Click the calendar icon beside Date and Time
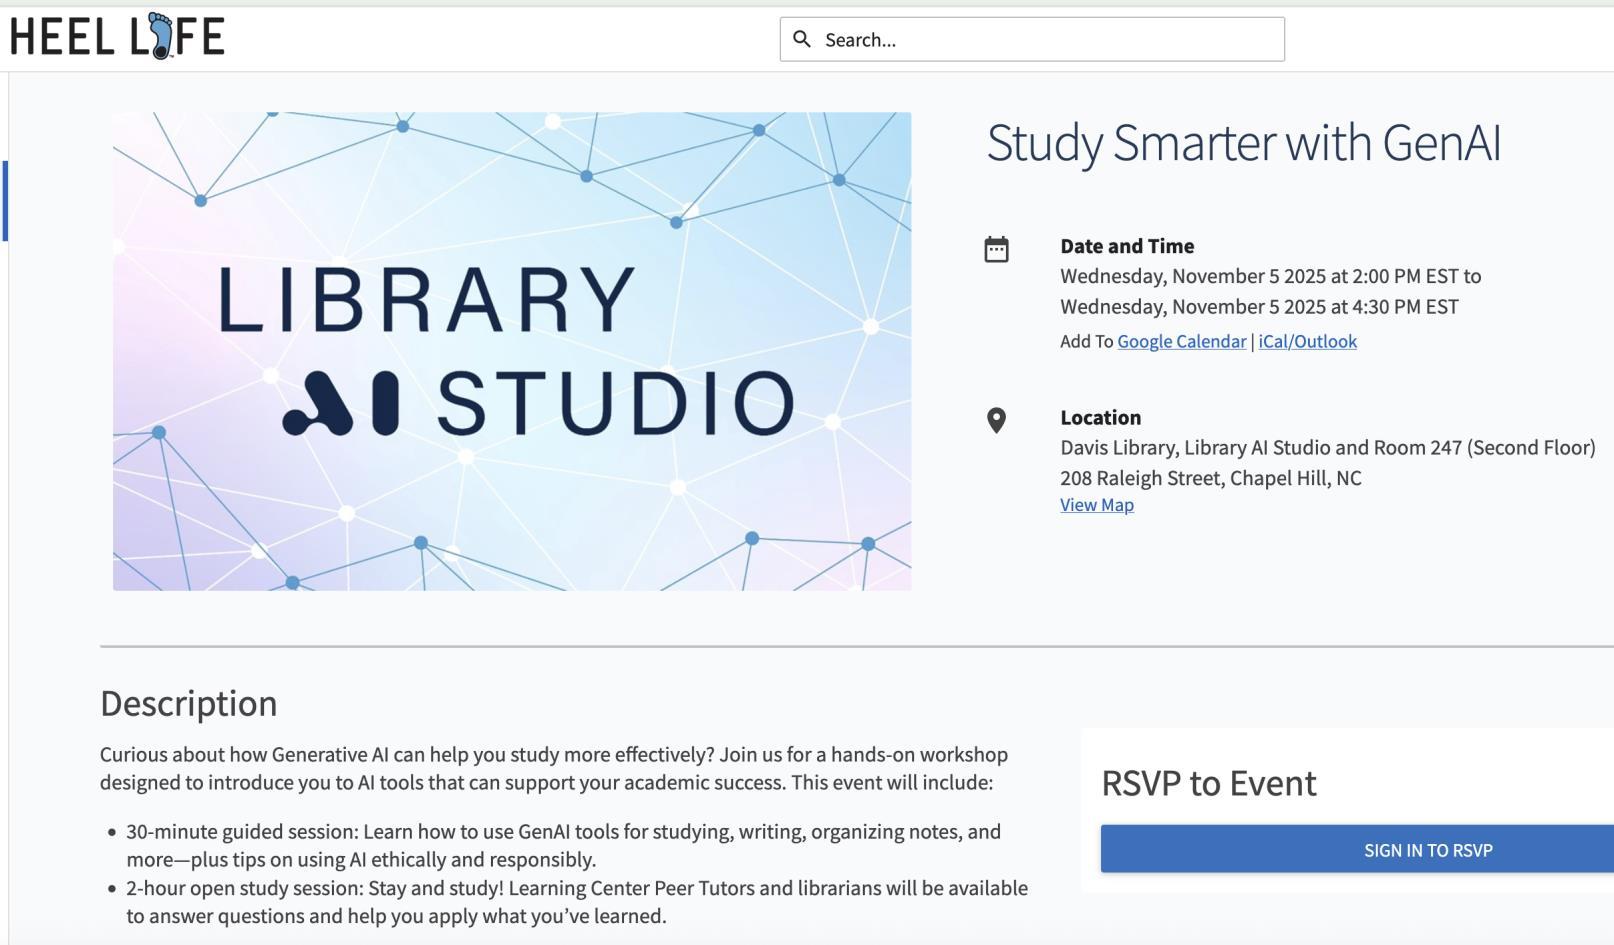This screenshot has height=945, width=1614. (996, 249)
